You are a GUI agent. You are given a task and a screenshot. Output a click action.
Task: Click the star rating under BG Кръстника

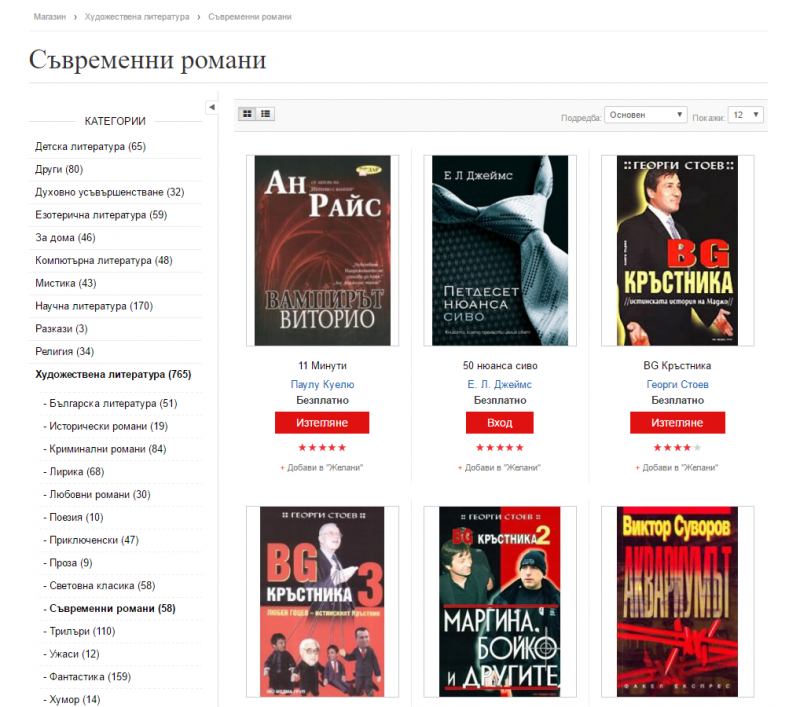click(677, 447)
